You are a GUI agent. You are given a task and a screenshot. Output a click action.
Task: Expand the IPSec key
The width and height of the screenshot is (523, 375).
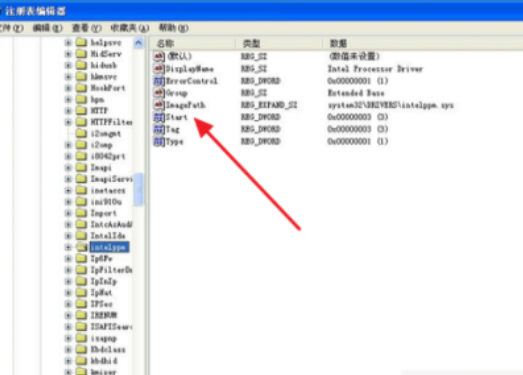68,304
